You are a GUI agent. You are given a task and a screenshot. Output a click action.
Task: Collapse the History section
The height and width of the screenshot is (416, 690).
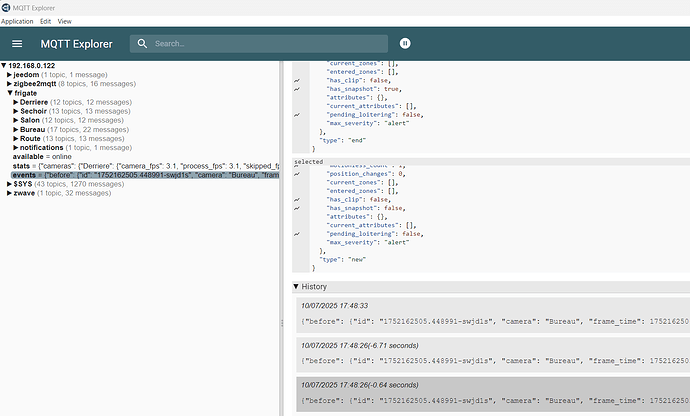[296, 287]
